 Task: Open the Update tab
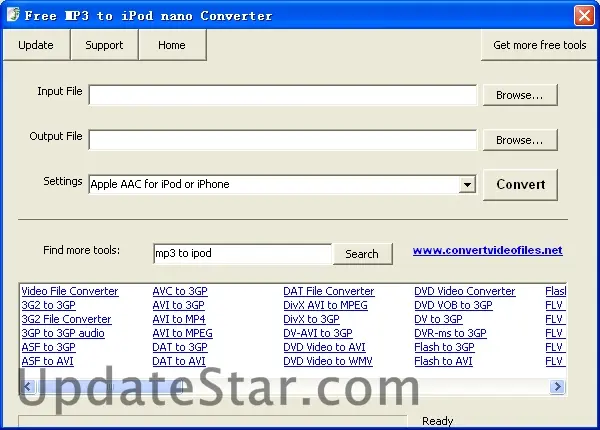tap(36, 45)
